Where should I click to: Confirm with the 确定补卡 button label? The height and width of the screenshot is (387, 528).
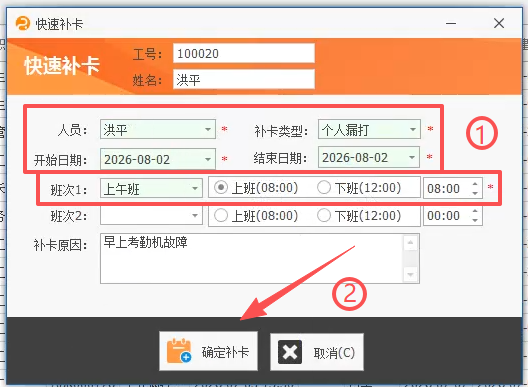click(x=225, y=352)
